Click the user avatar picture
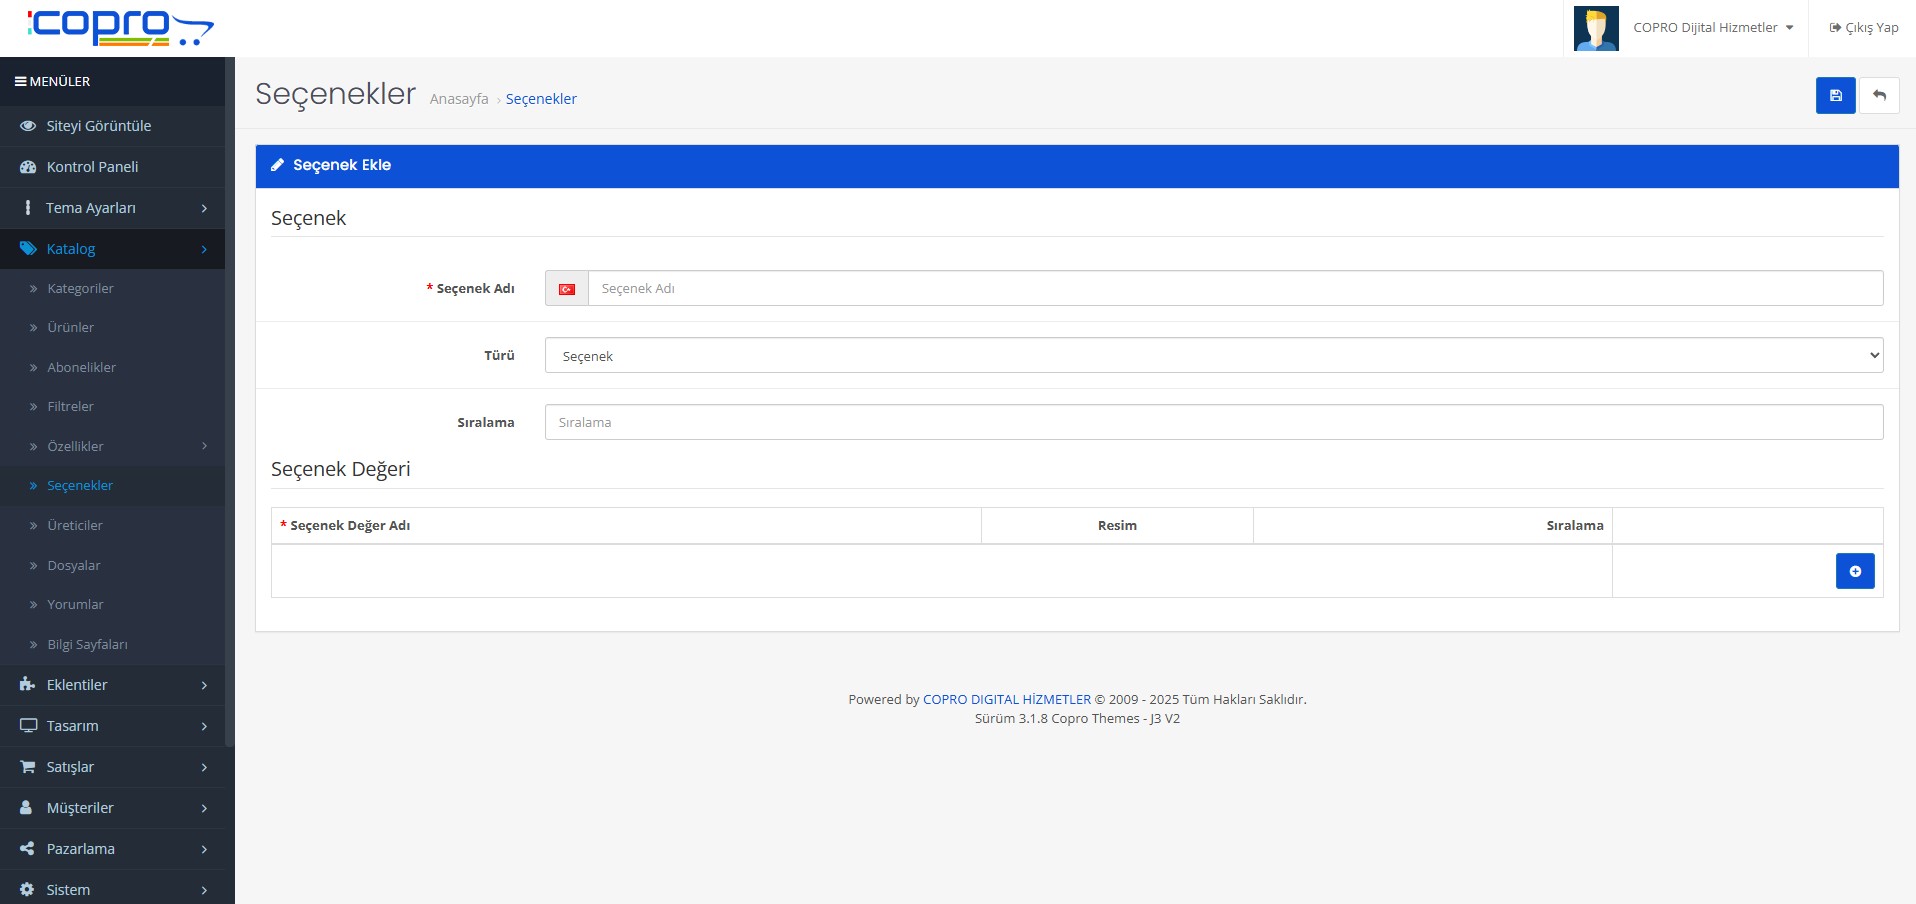Viewport: 1916px width, 904px height. tap(1595, 28)
